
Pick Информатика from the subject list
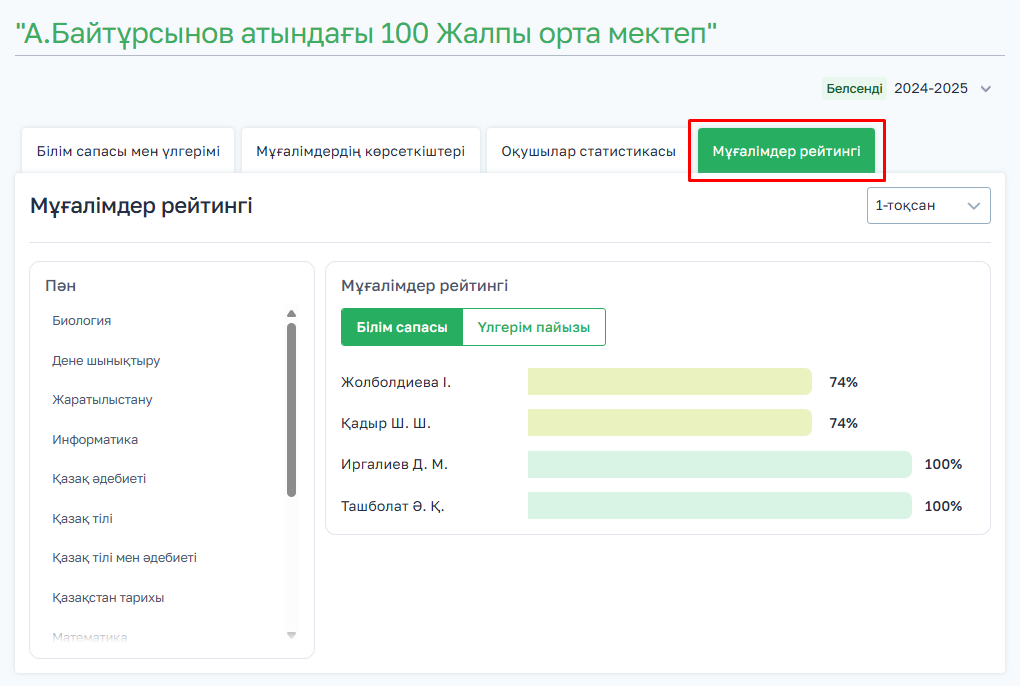(x=95, y=440)
